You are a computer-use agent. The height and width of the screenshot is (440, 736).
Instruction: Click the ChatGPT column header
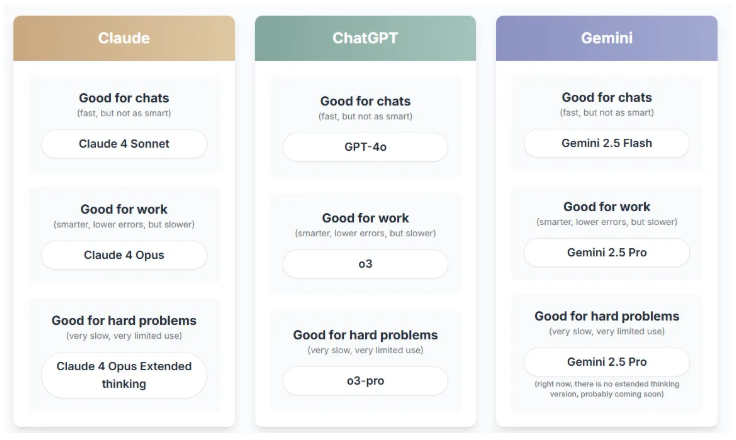[365, 38]
